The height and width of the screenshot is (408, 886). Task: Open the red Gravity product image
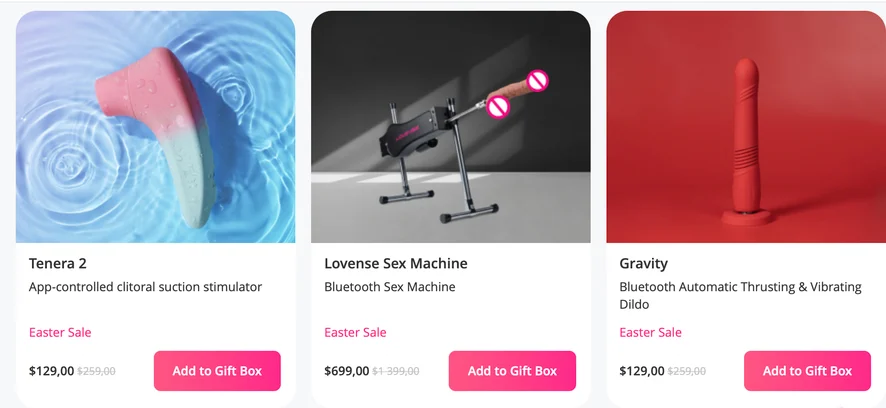pyautogui.click(x=746, y=127)
